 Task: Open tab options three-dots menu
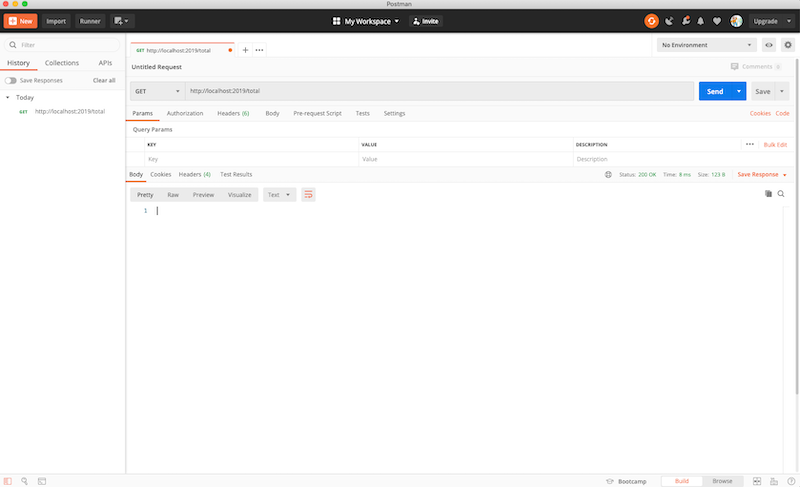pyautogui.click(x=259, y=50)
